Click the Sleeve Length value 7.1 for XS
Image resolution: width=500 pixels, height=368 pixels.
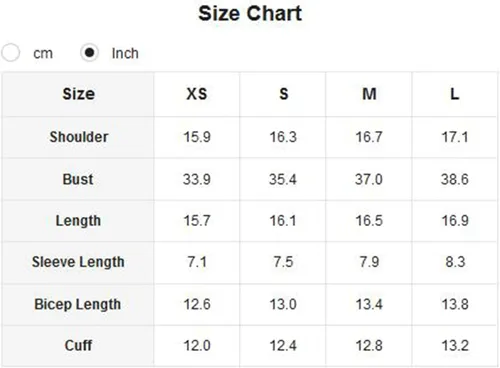point(197,262)
